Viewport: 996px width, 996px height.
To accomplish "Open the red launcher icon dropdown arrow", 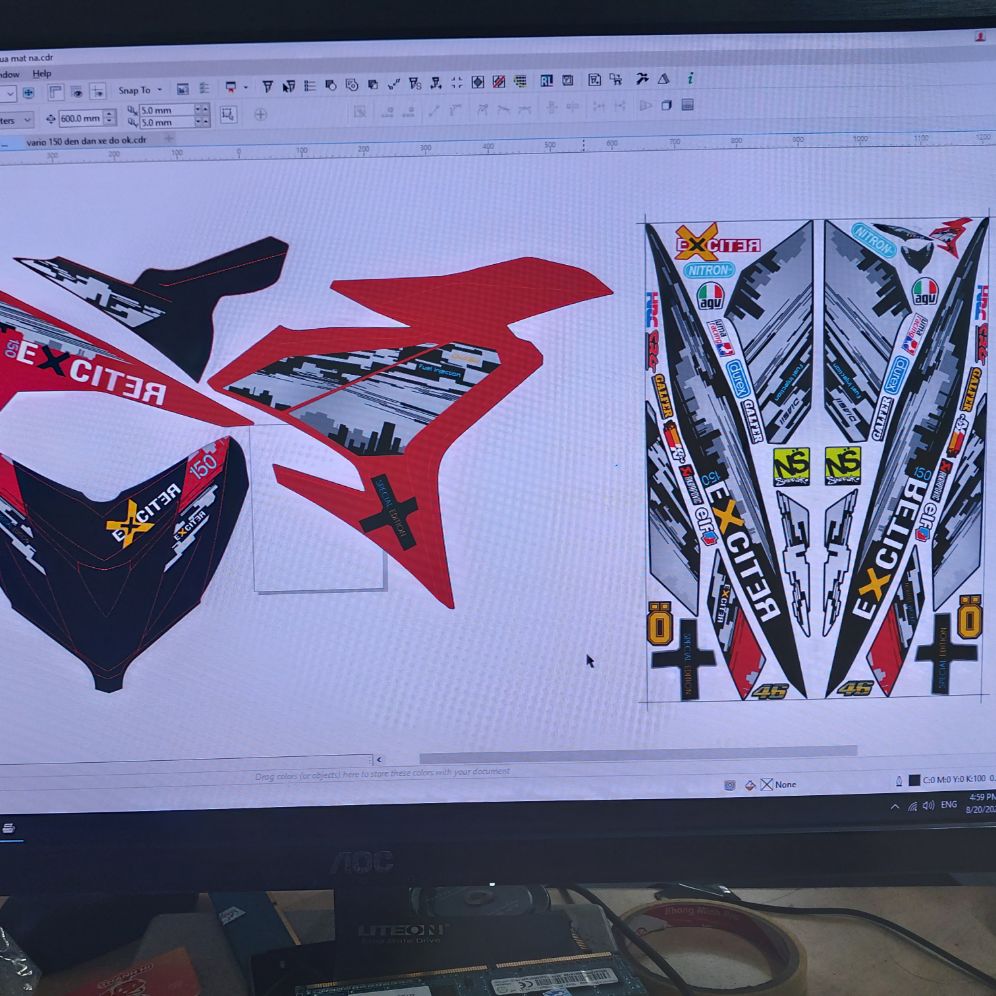I will pyautogui.click(x=245, y=88).
